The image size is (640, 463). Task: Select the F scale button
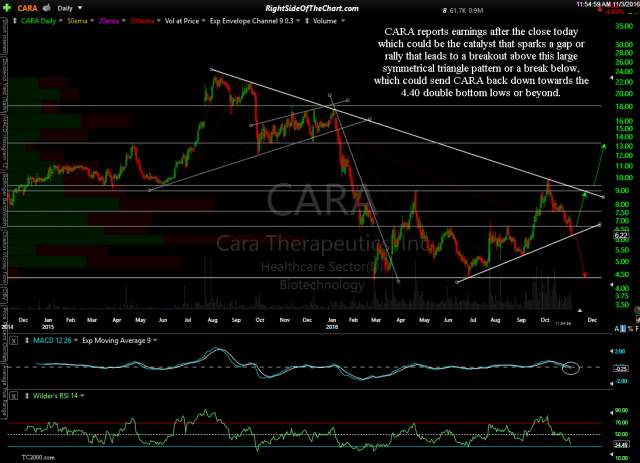coord(637,329)
